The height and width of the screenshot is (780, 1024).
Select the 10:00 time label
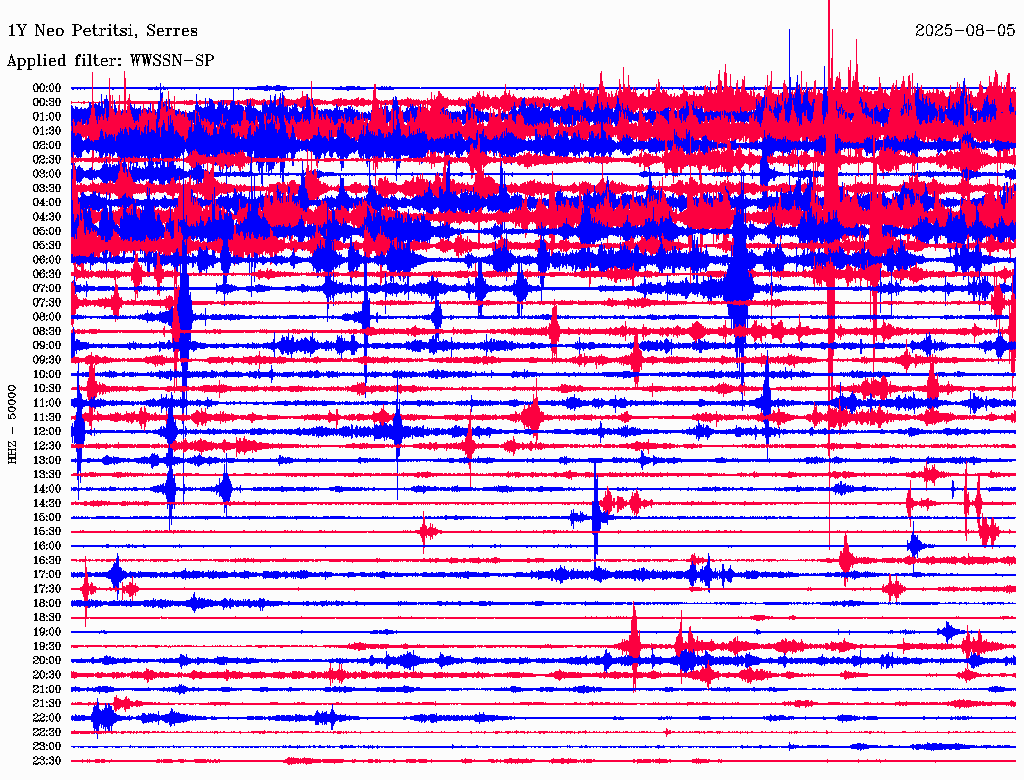tap(47, 374)
